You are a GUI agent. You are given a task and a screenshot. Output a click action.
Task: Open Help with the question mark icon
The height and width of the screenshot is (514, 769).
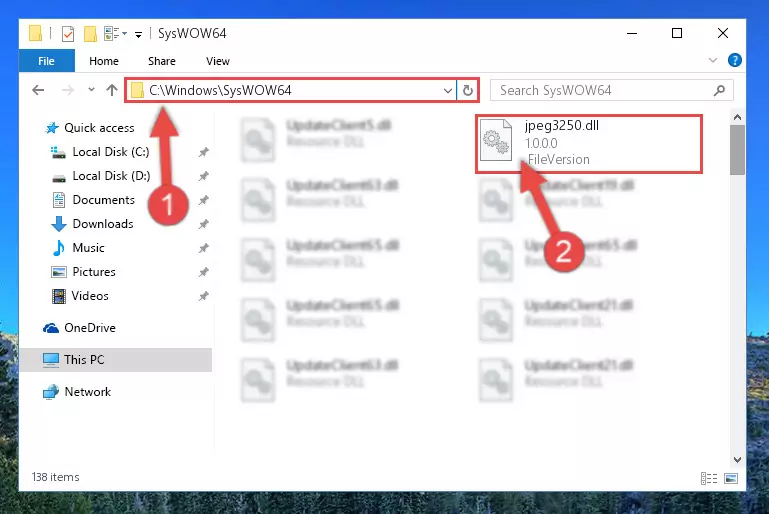tap(735, 60)
